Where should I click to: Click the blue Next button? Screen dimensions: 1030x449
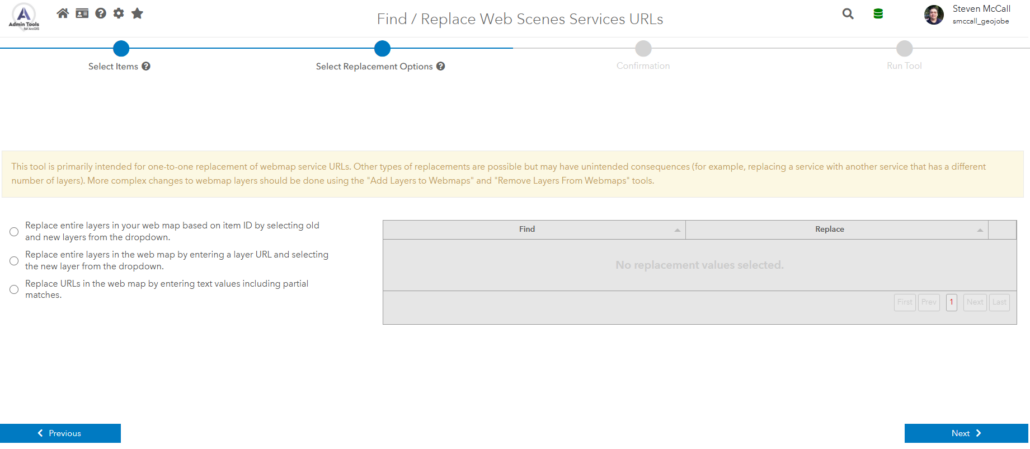click(x=966, y=433)
